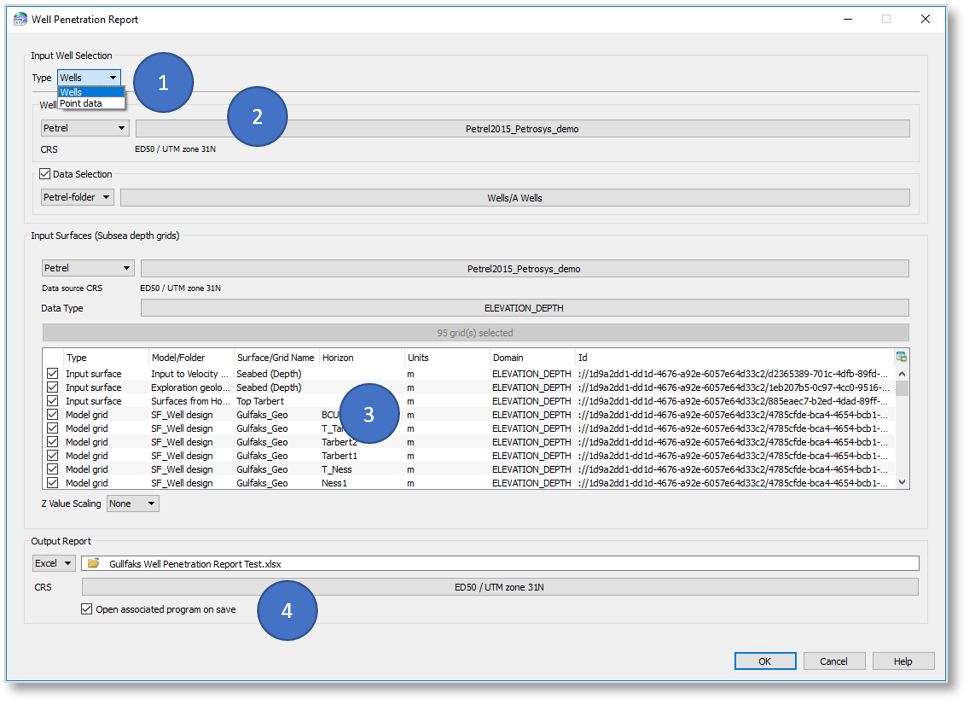Image resolution: width=966 pixels, height=701 pixels.
Task: Click the Well Penetration Report title bar icon
Action: 20,19
